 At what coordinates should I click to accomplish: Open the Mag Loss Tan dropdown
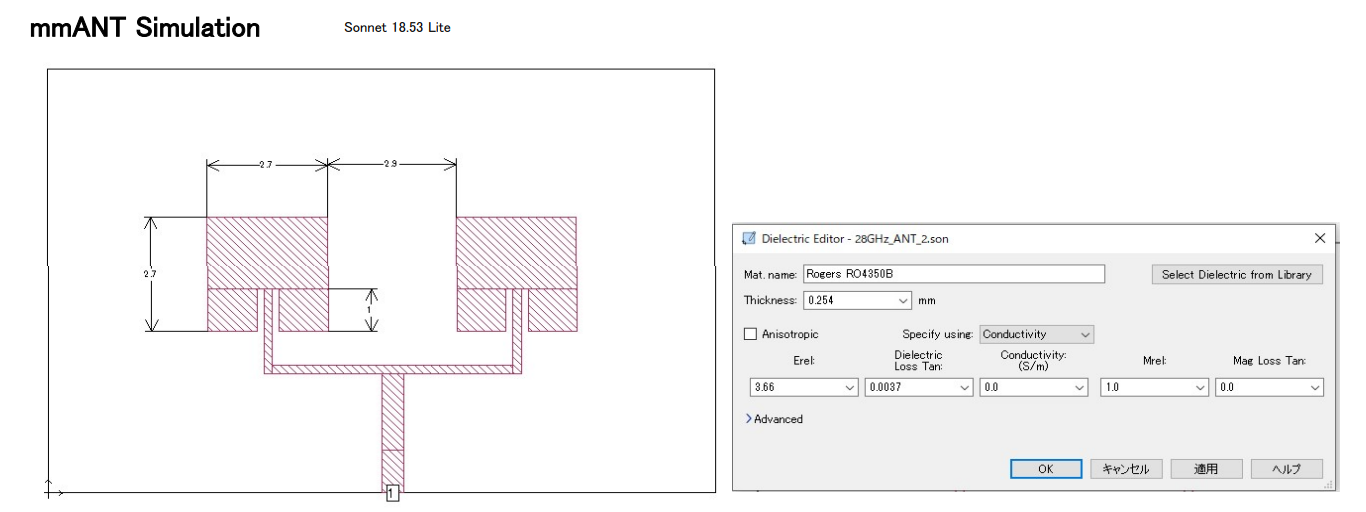point(1313,387)
